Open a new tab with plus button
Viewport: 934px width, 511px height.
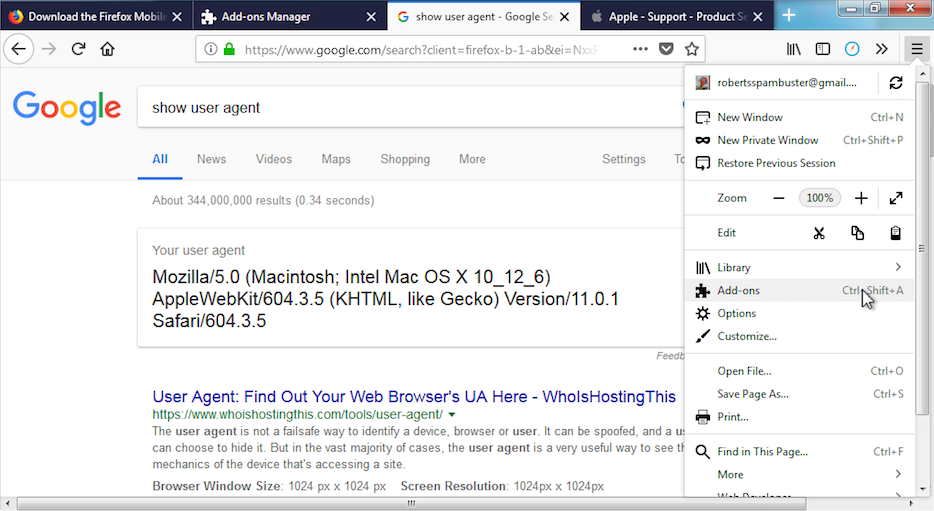pyautogui.click(x=789, y=16)
